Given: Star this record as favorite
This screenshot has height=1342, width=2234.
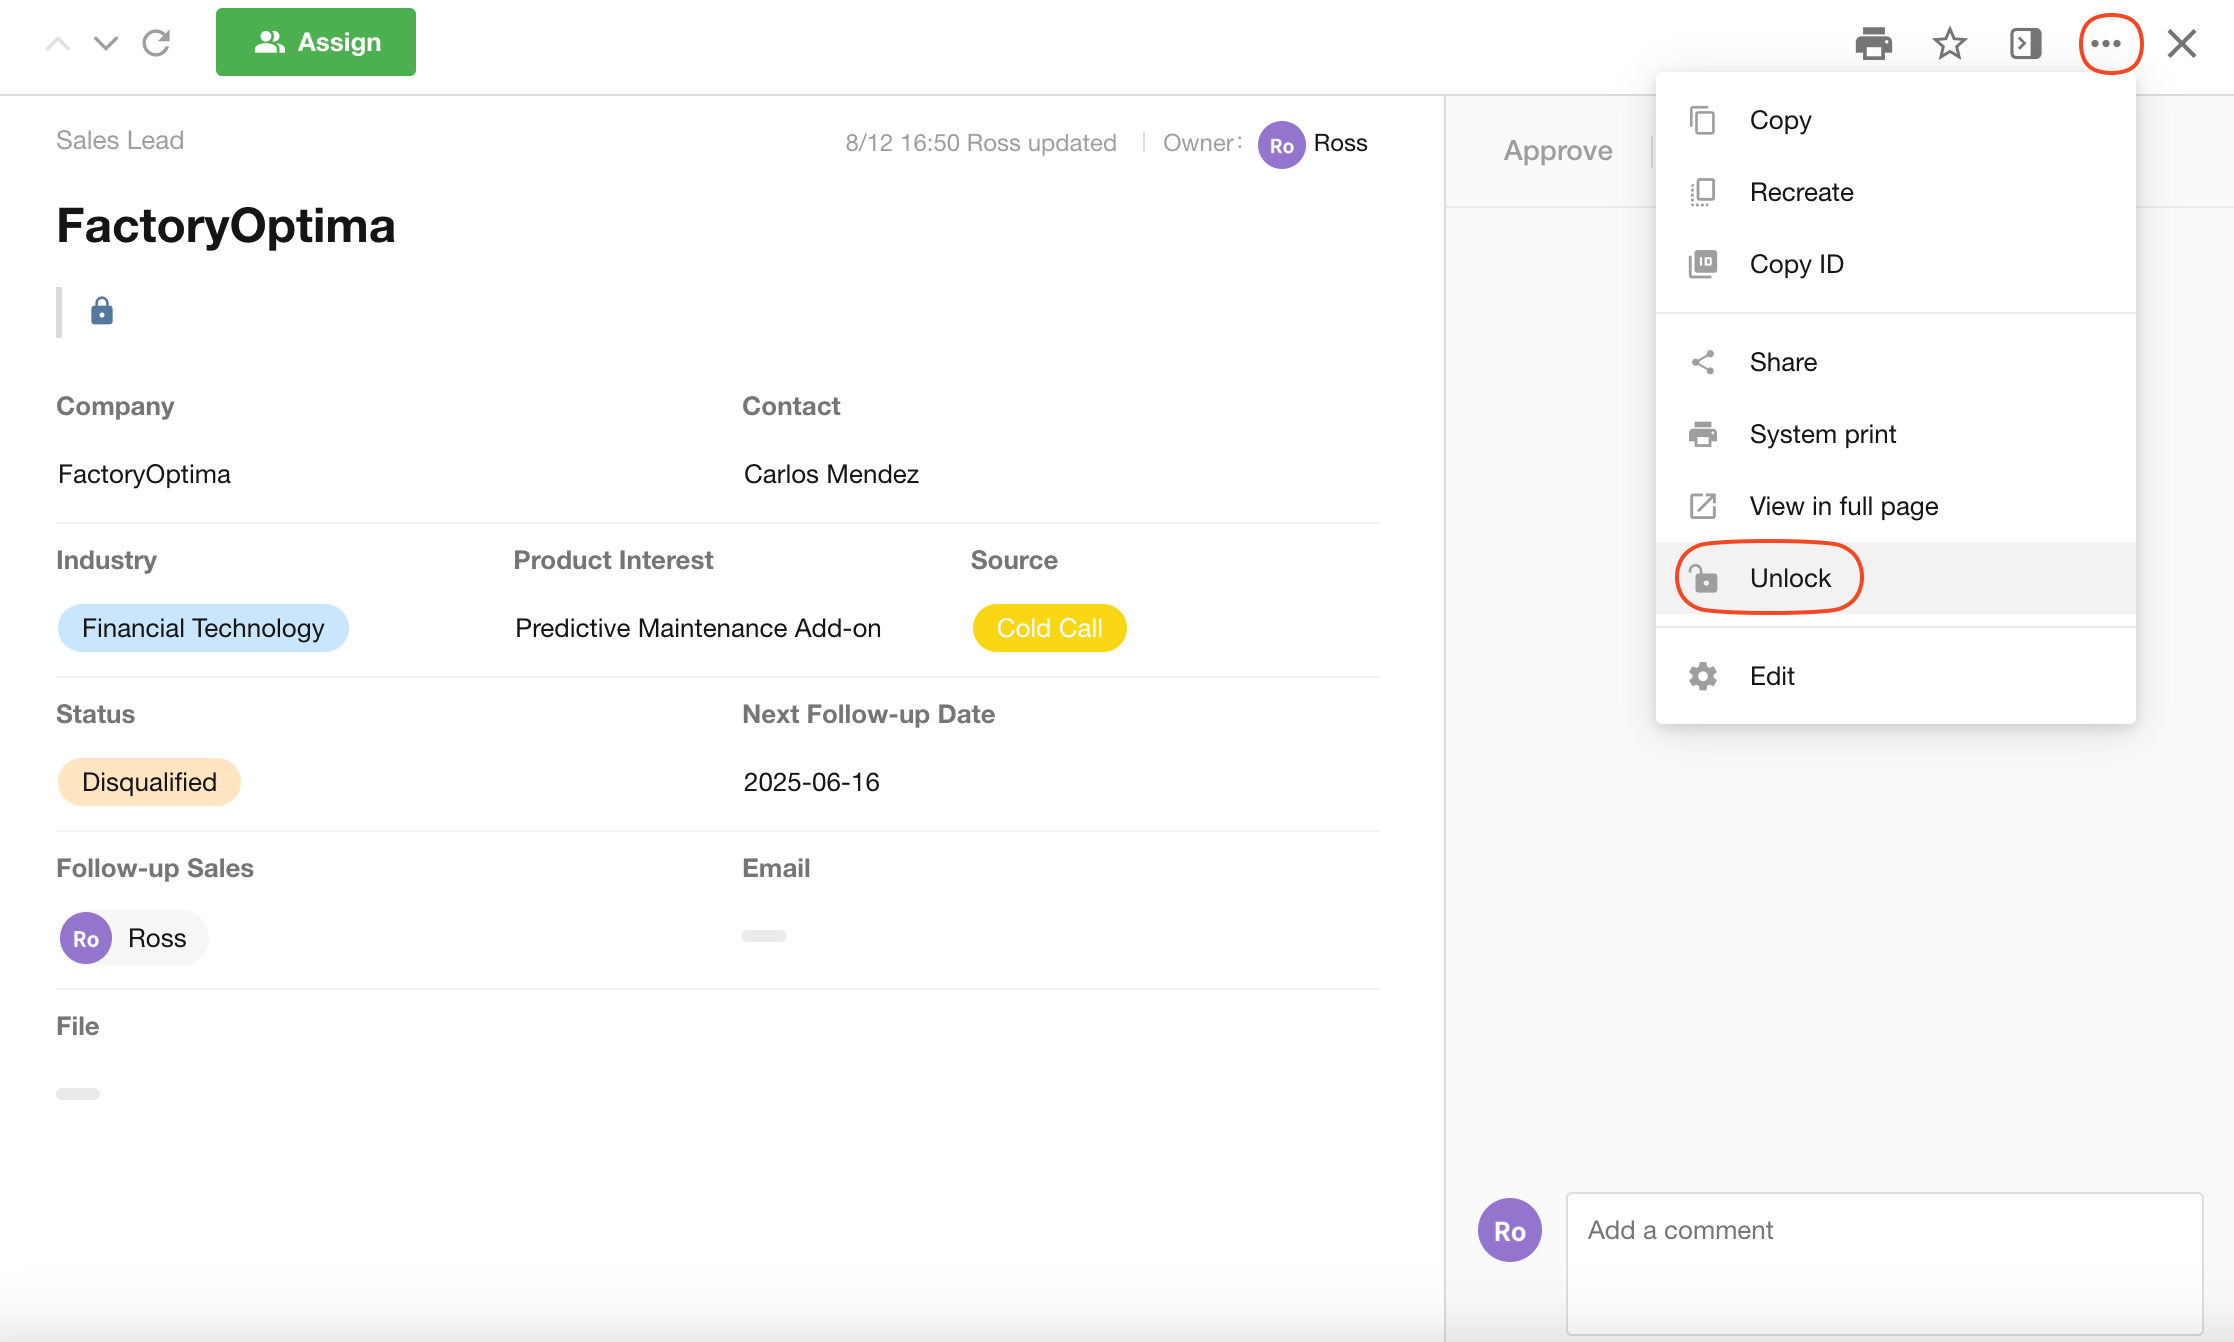Looking at the screenshot, I should [x=1949, y=44].
